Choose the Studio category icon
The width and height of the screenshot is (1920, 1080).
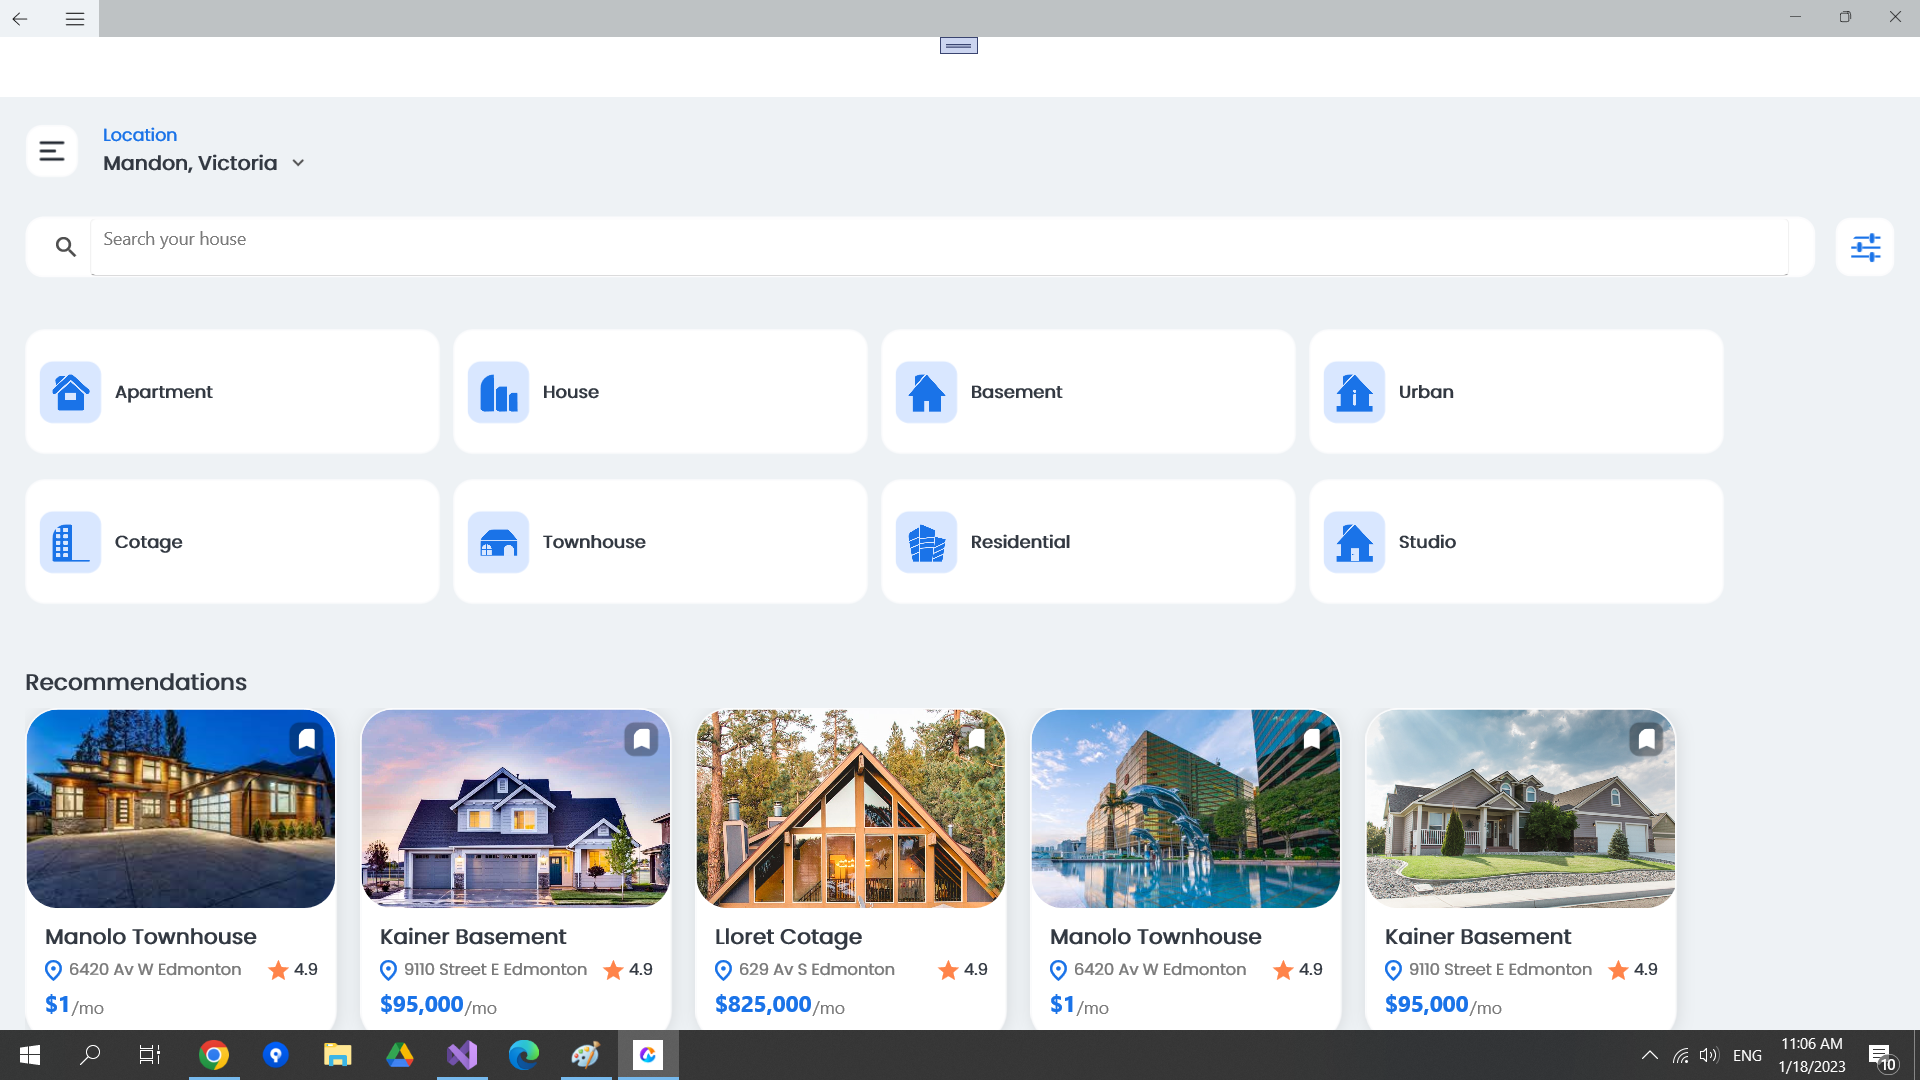(x=1354, y=542)
